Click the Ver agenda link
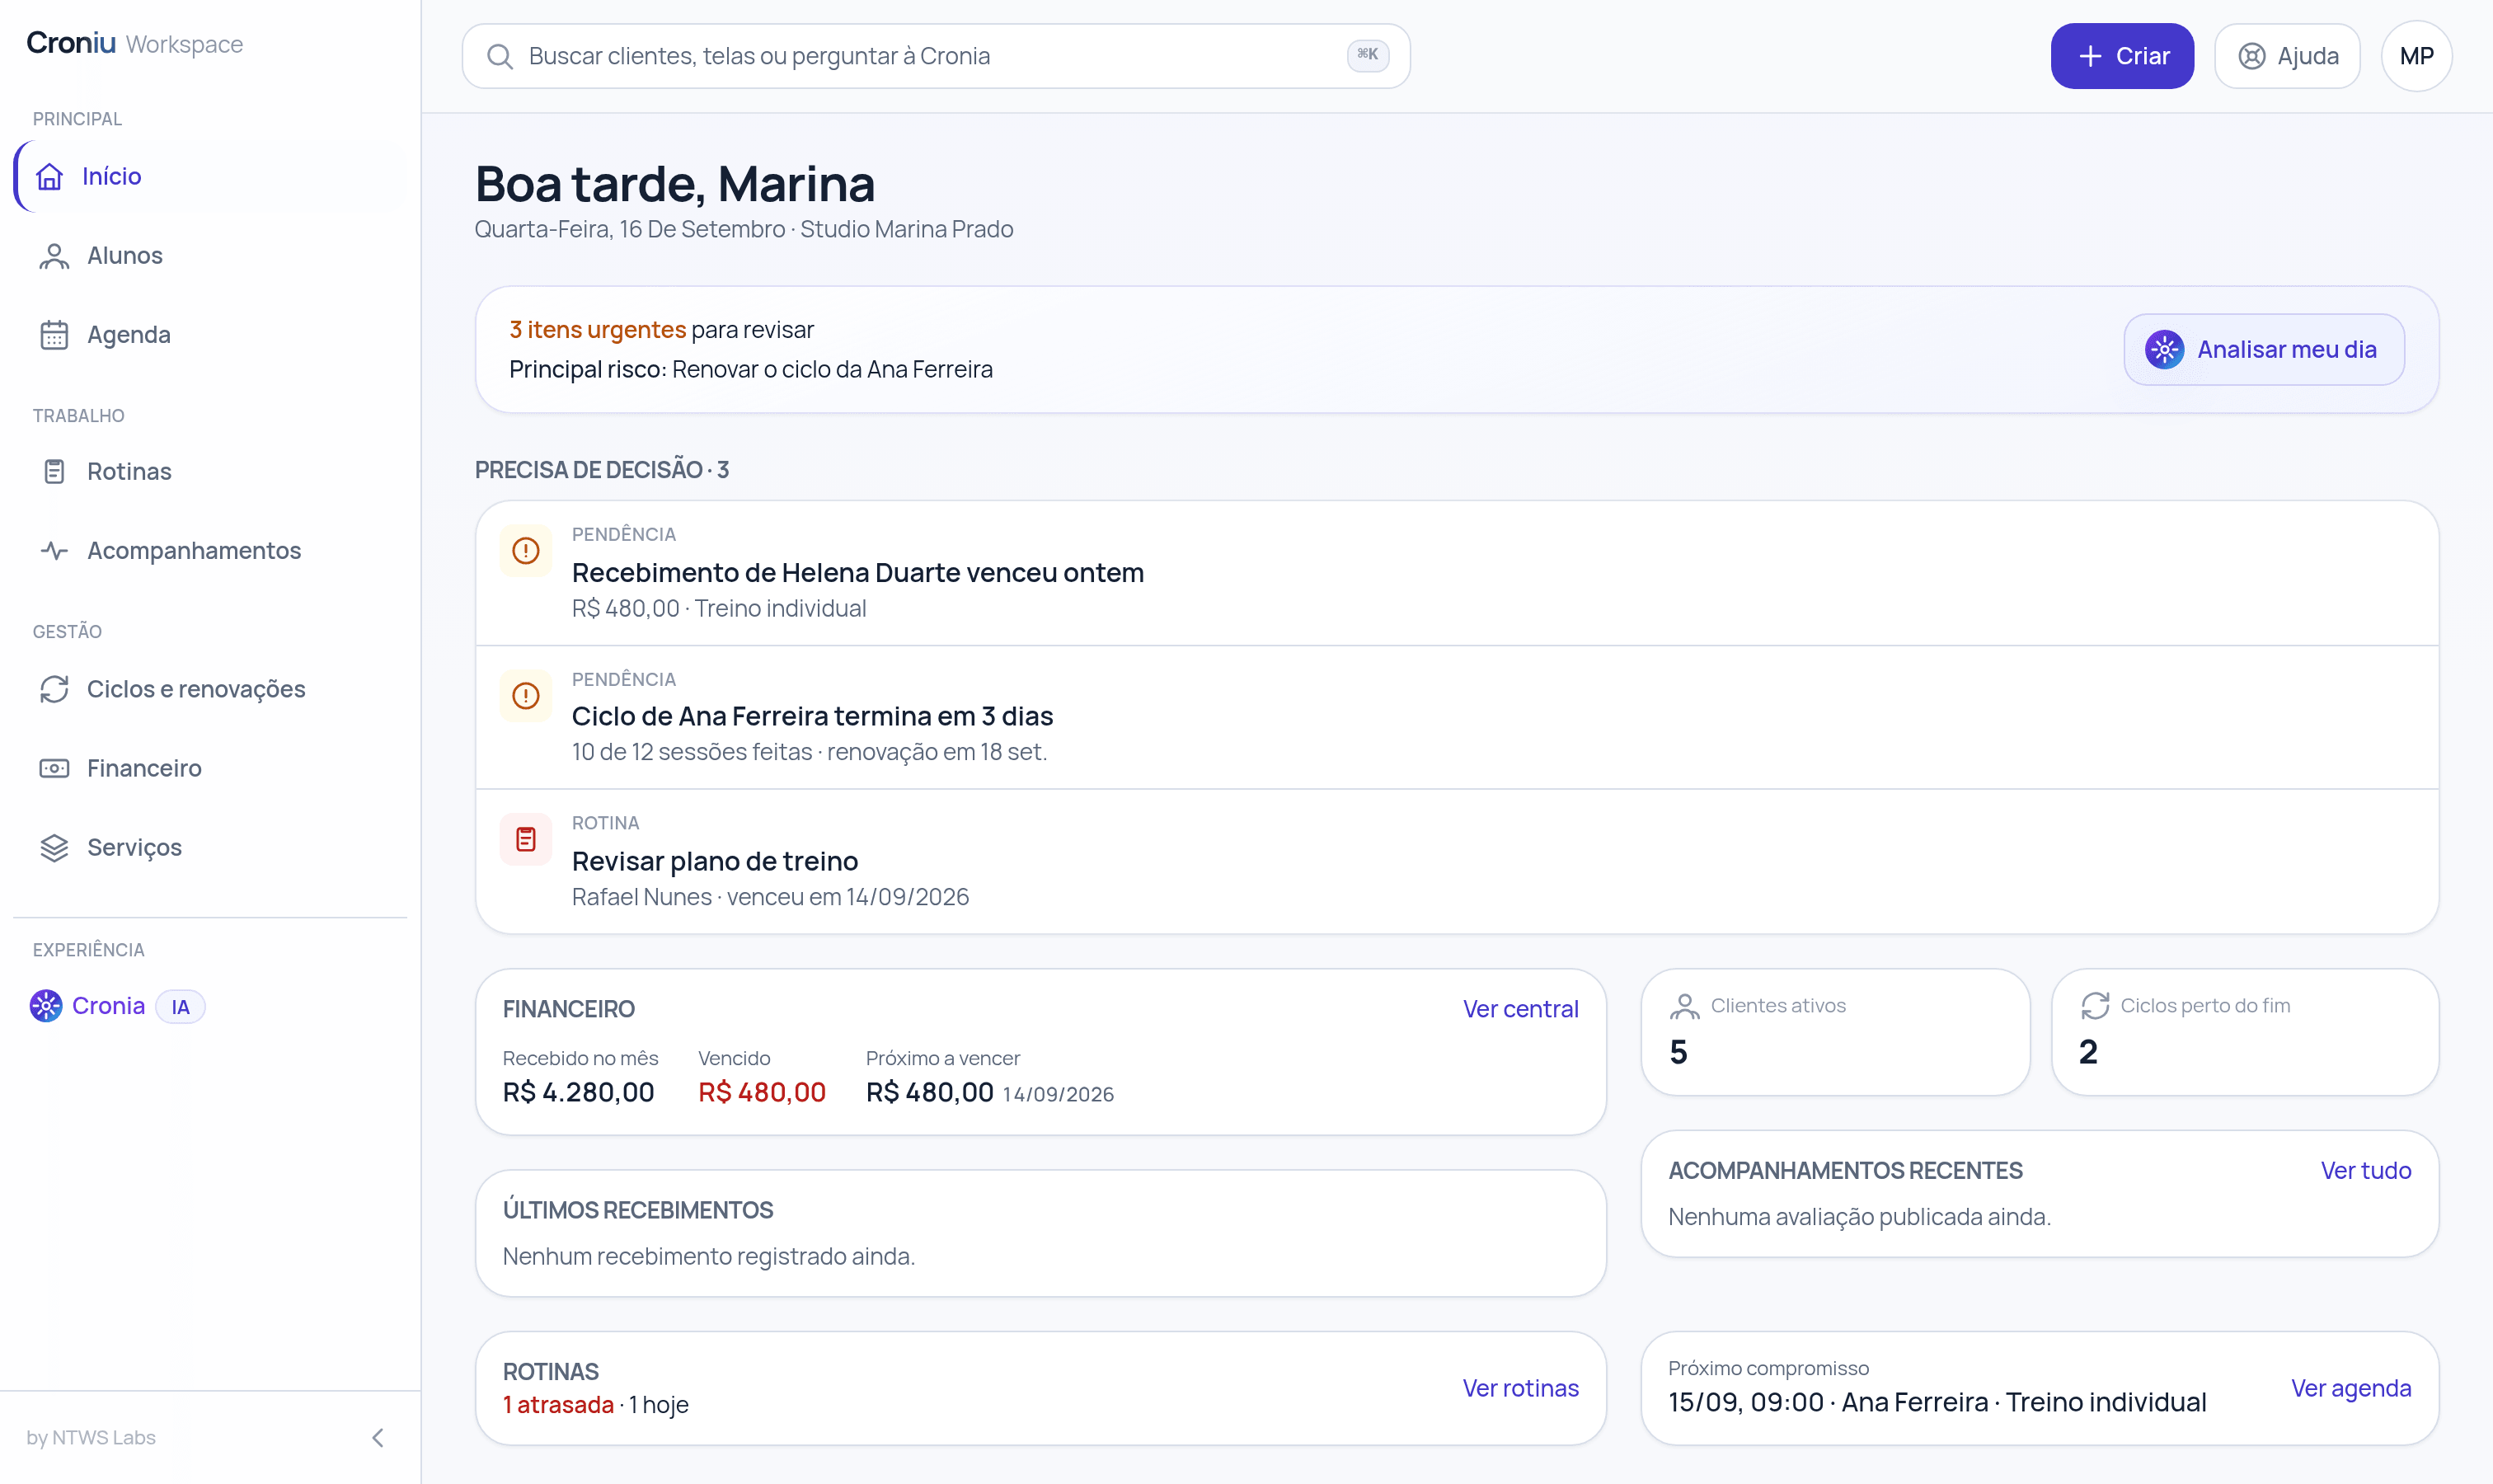 (2351, 1388)
